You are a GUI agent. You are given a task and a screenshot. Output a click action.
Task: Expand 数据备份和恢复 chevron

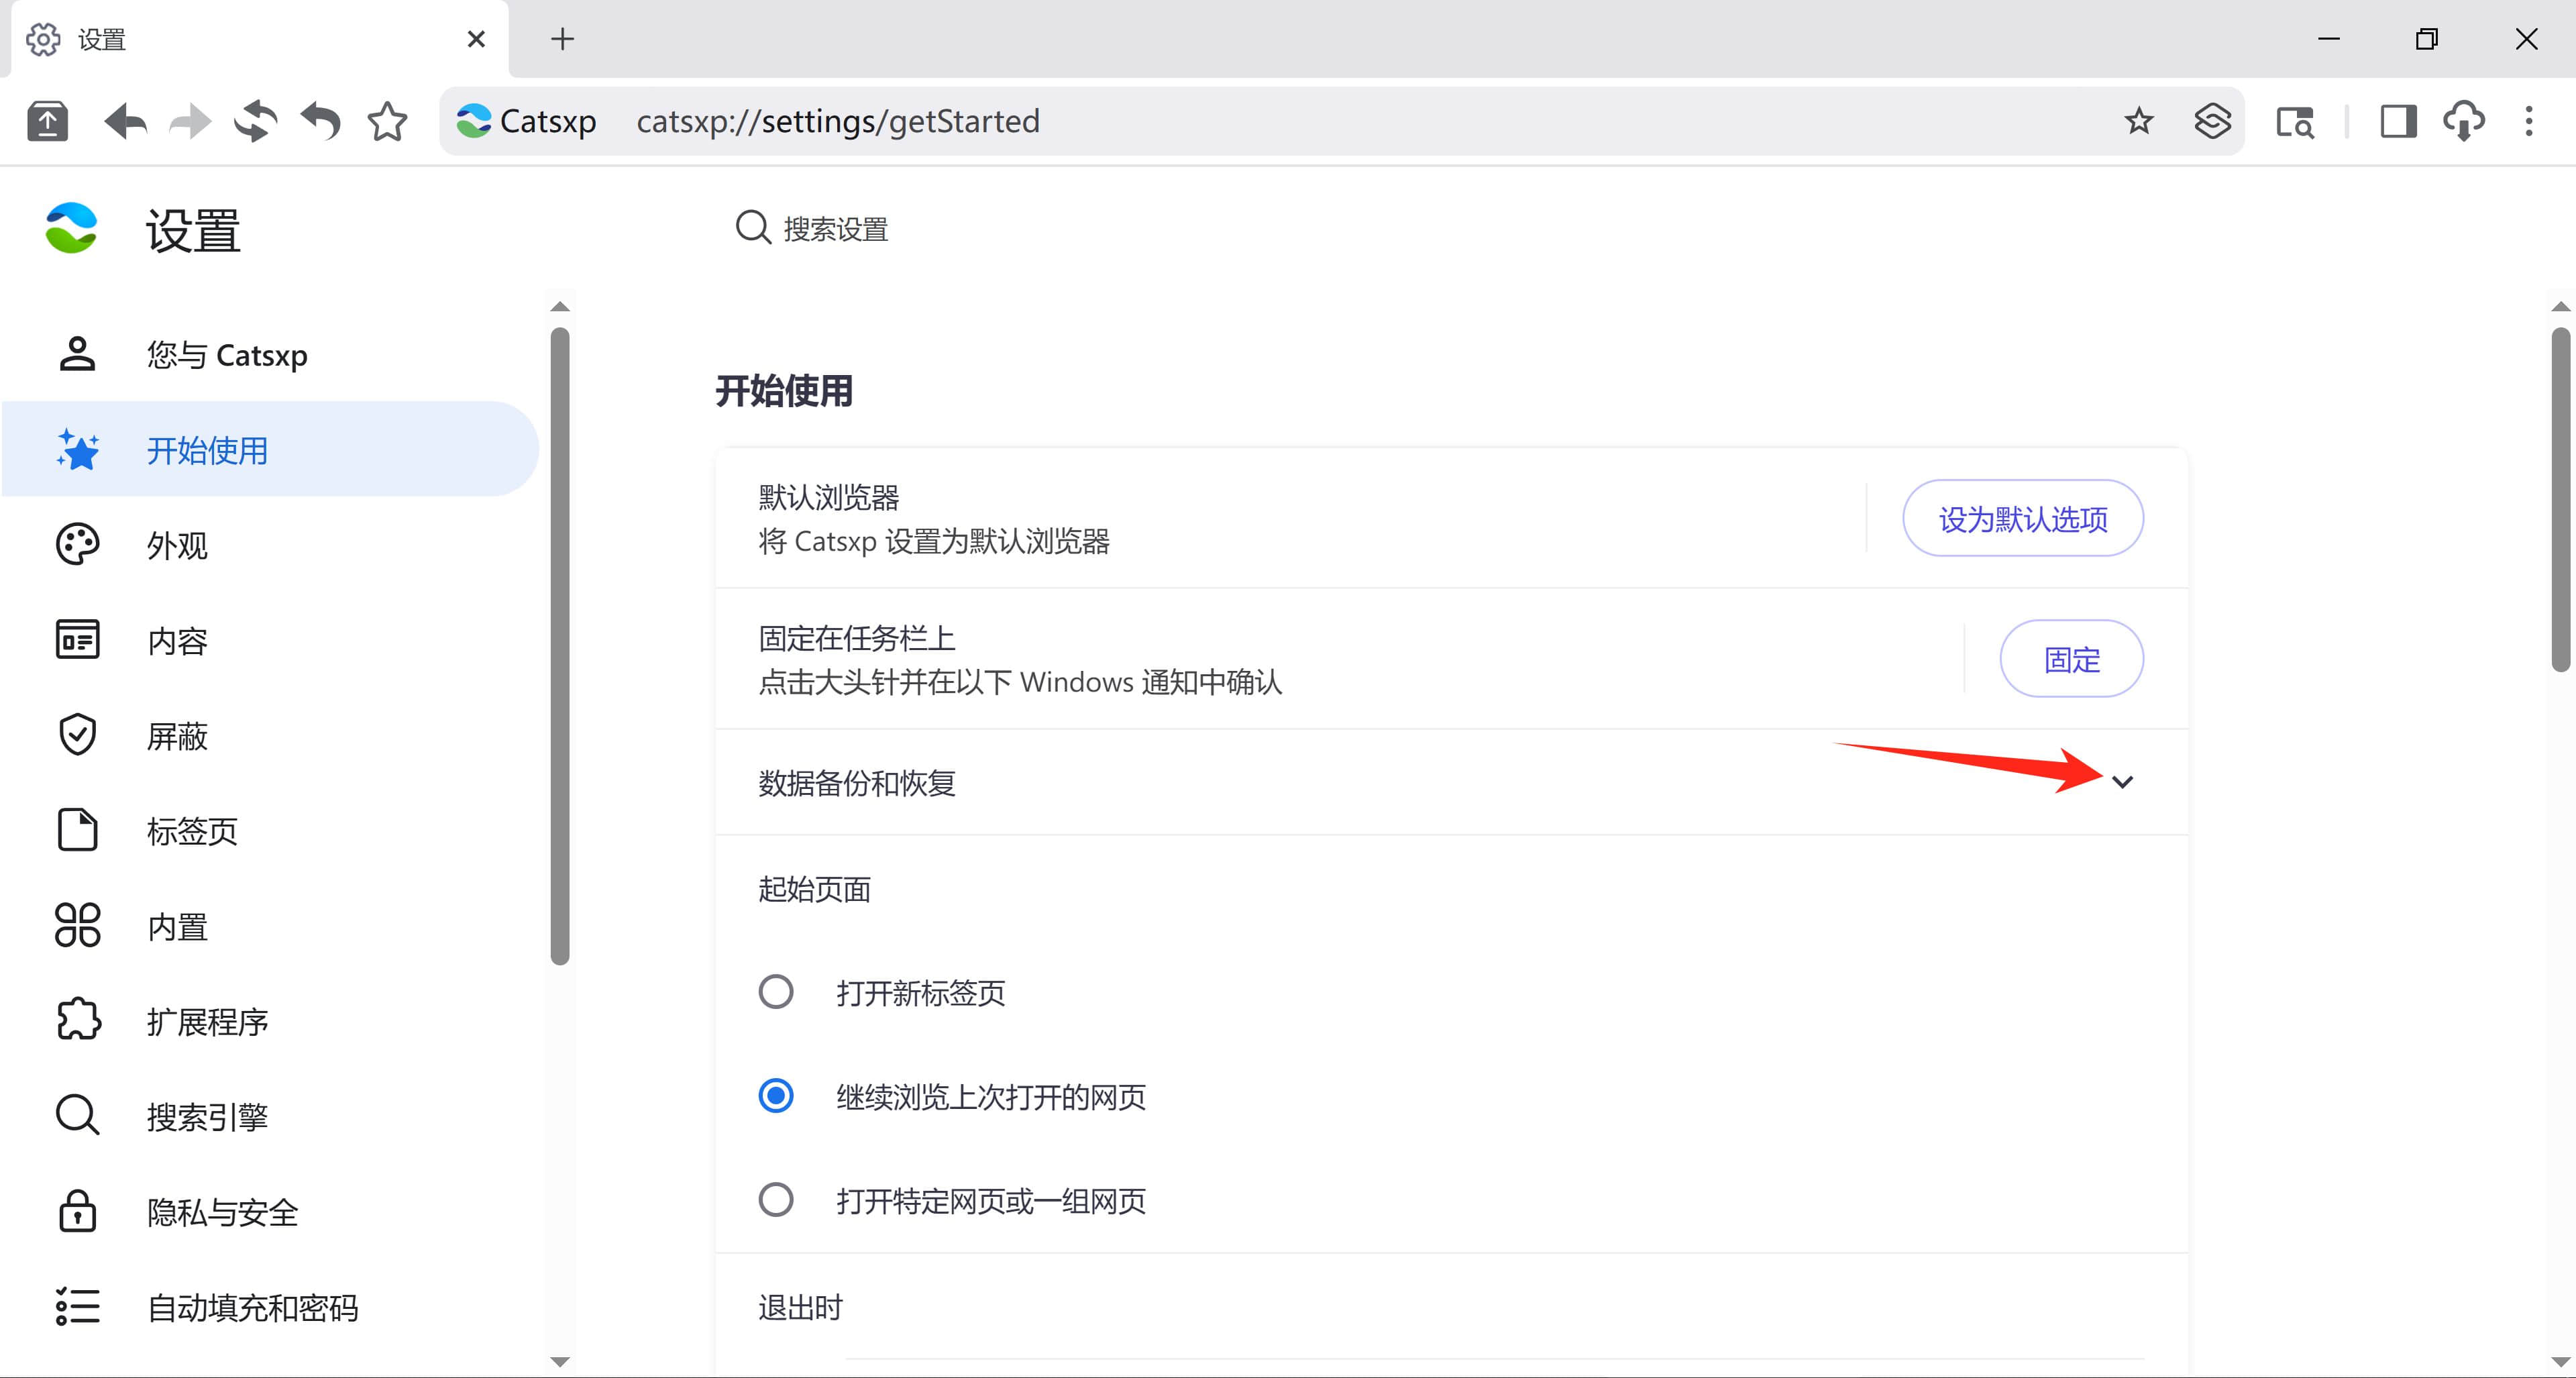(x=2122, y=782)
